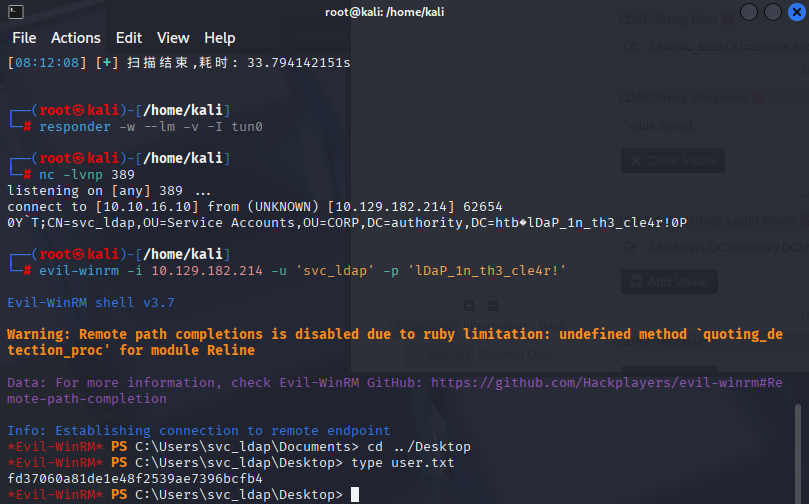Close the terminal with the blue X button
This screenshot has height=504, width=809.
pyautogui.click(x=797, y=12)
